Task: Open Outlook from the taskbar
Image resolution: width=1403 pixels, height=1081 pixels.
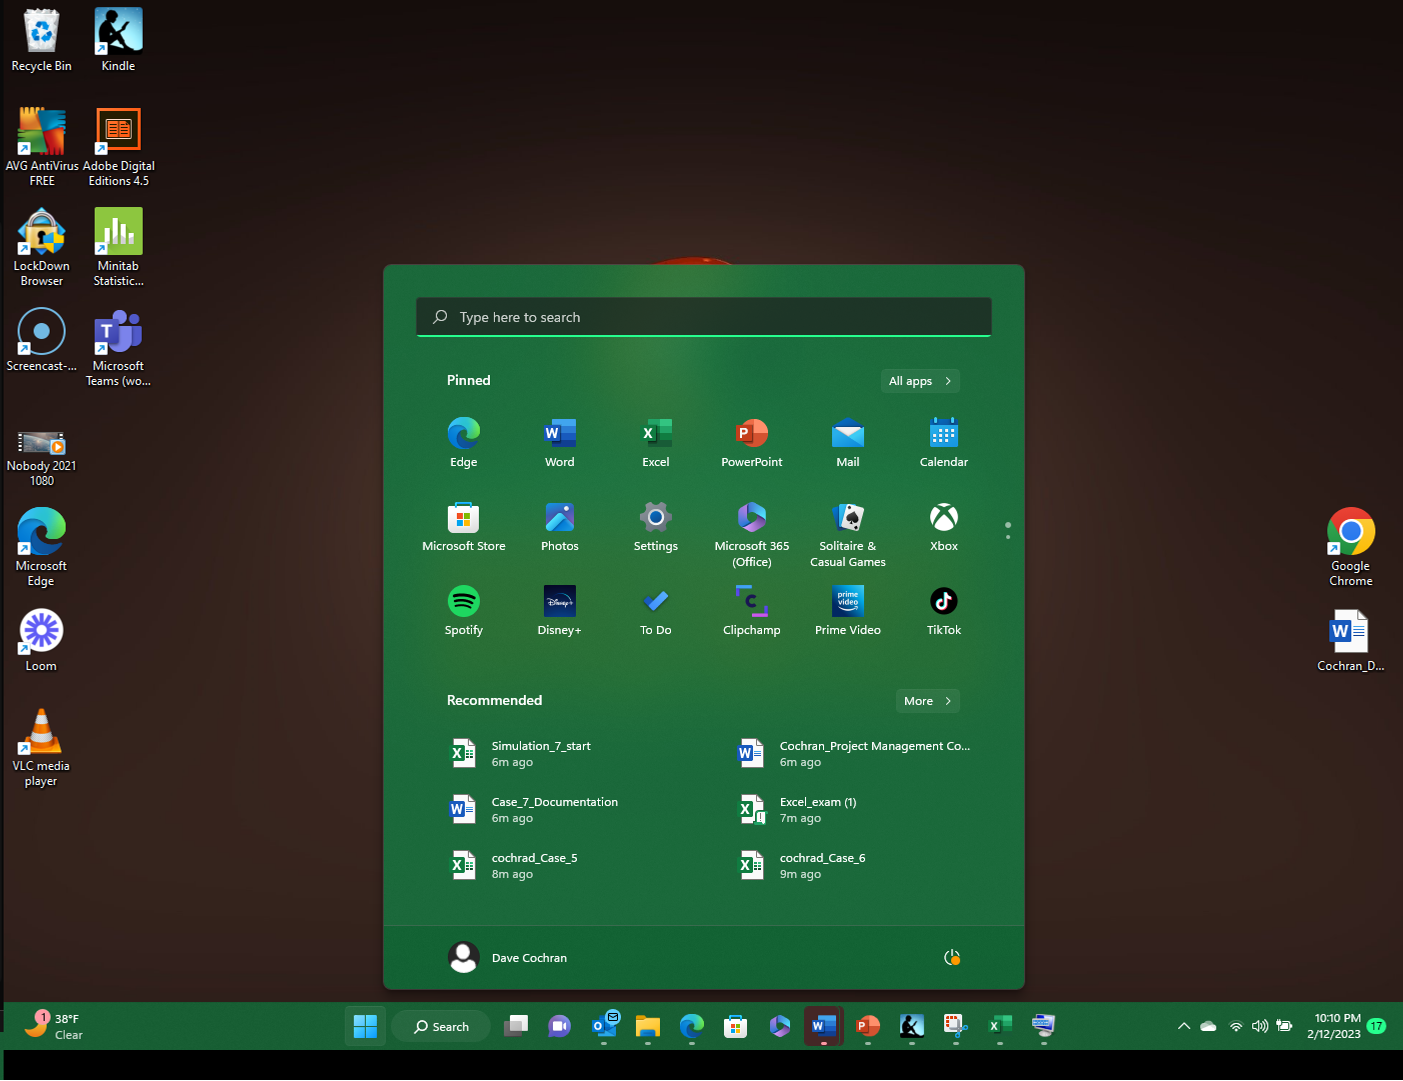Action: [x=603, y=1026]
